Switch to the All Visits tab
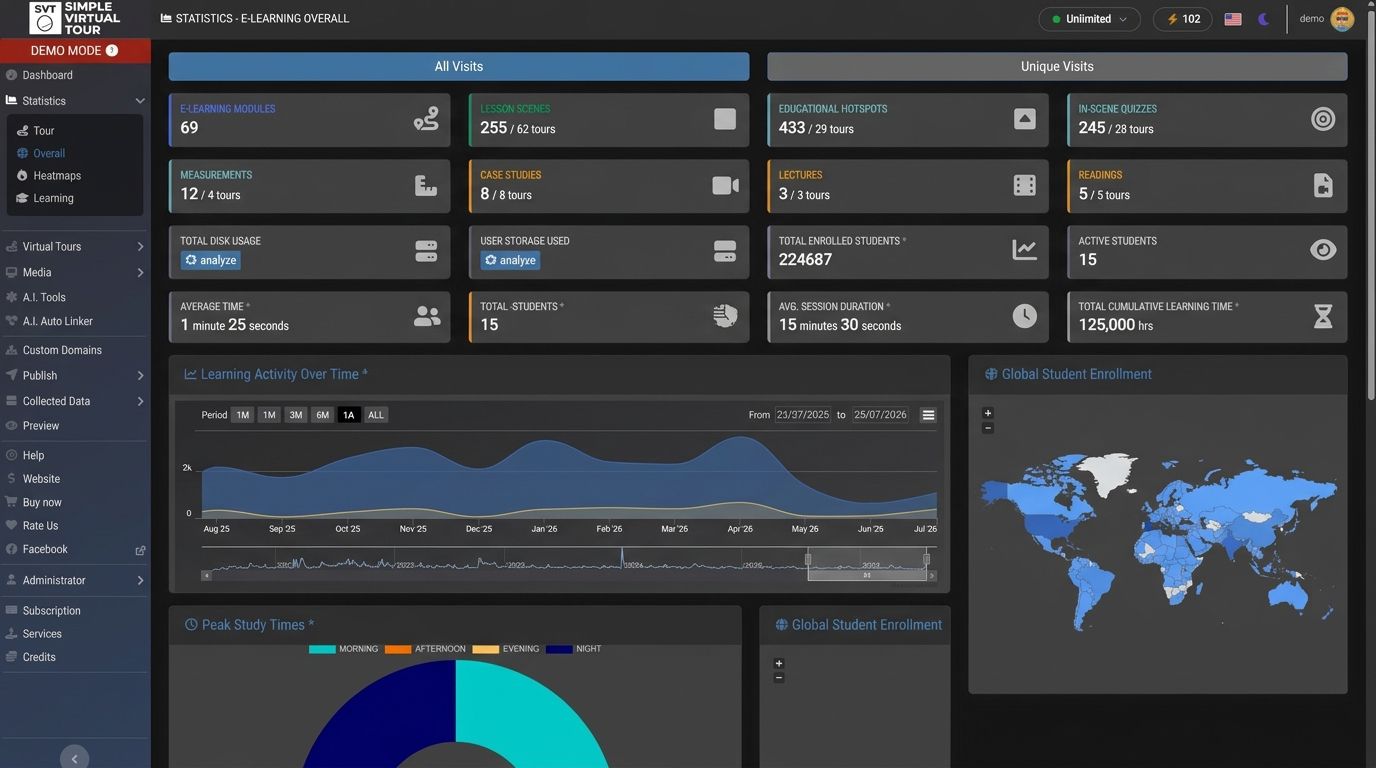 (459, 66)
